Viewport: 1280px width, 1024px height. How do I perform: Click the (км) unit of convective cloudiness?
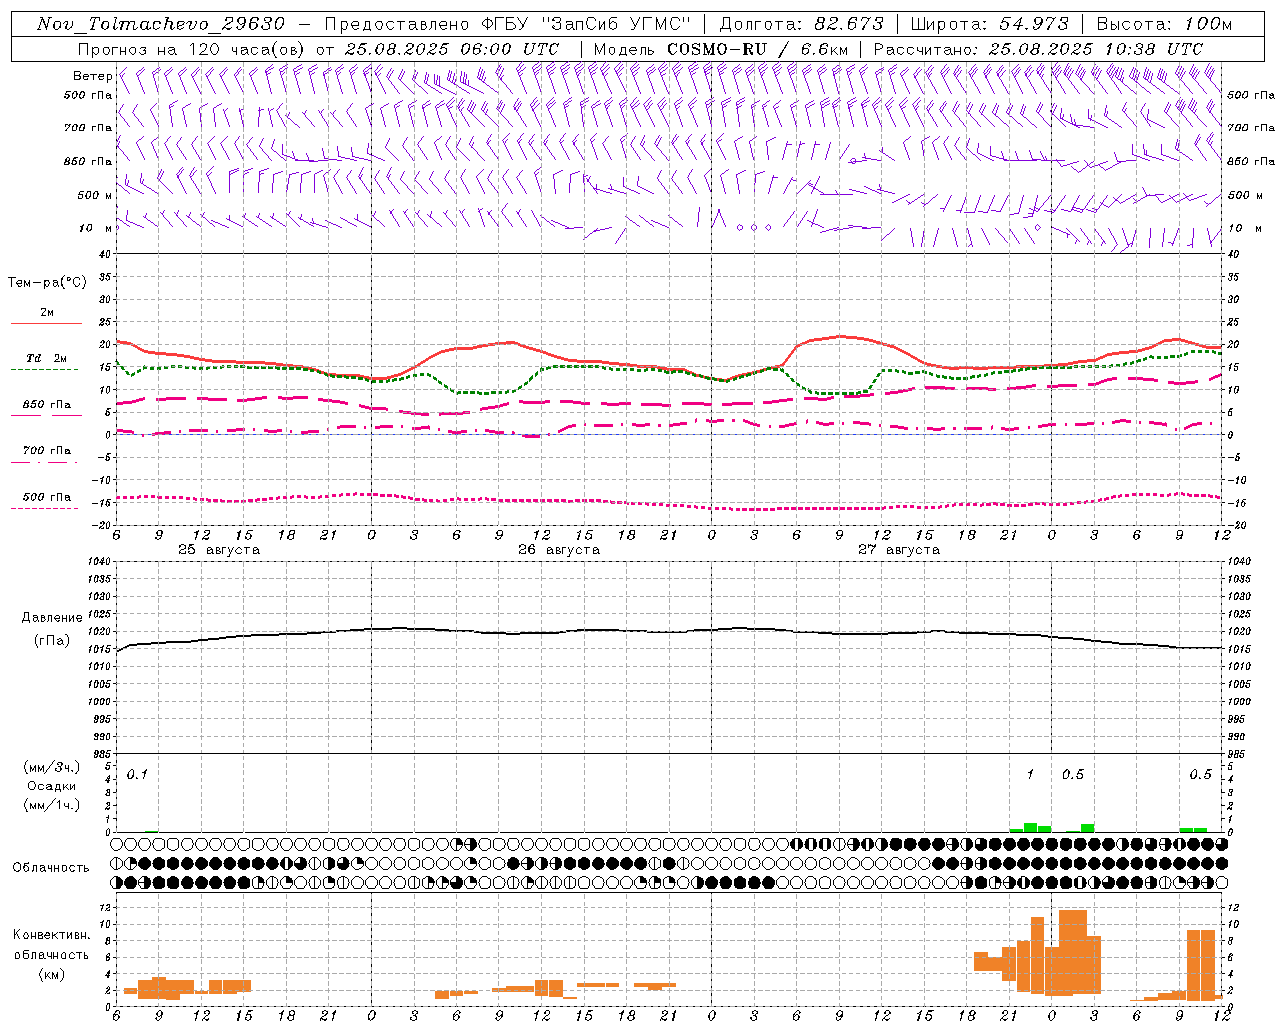(51, 974)
